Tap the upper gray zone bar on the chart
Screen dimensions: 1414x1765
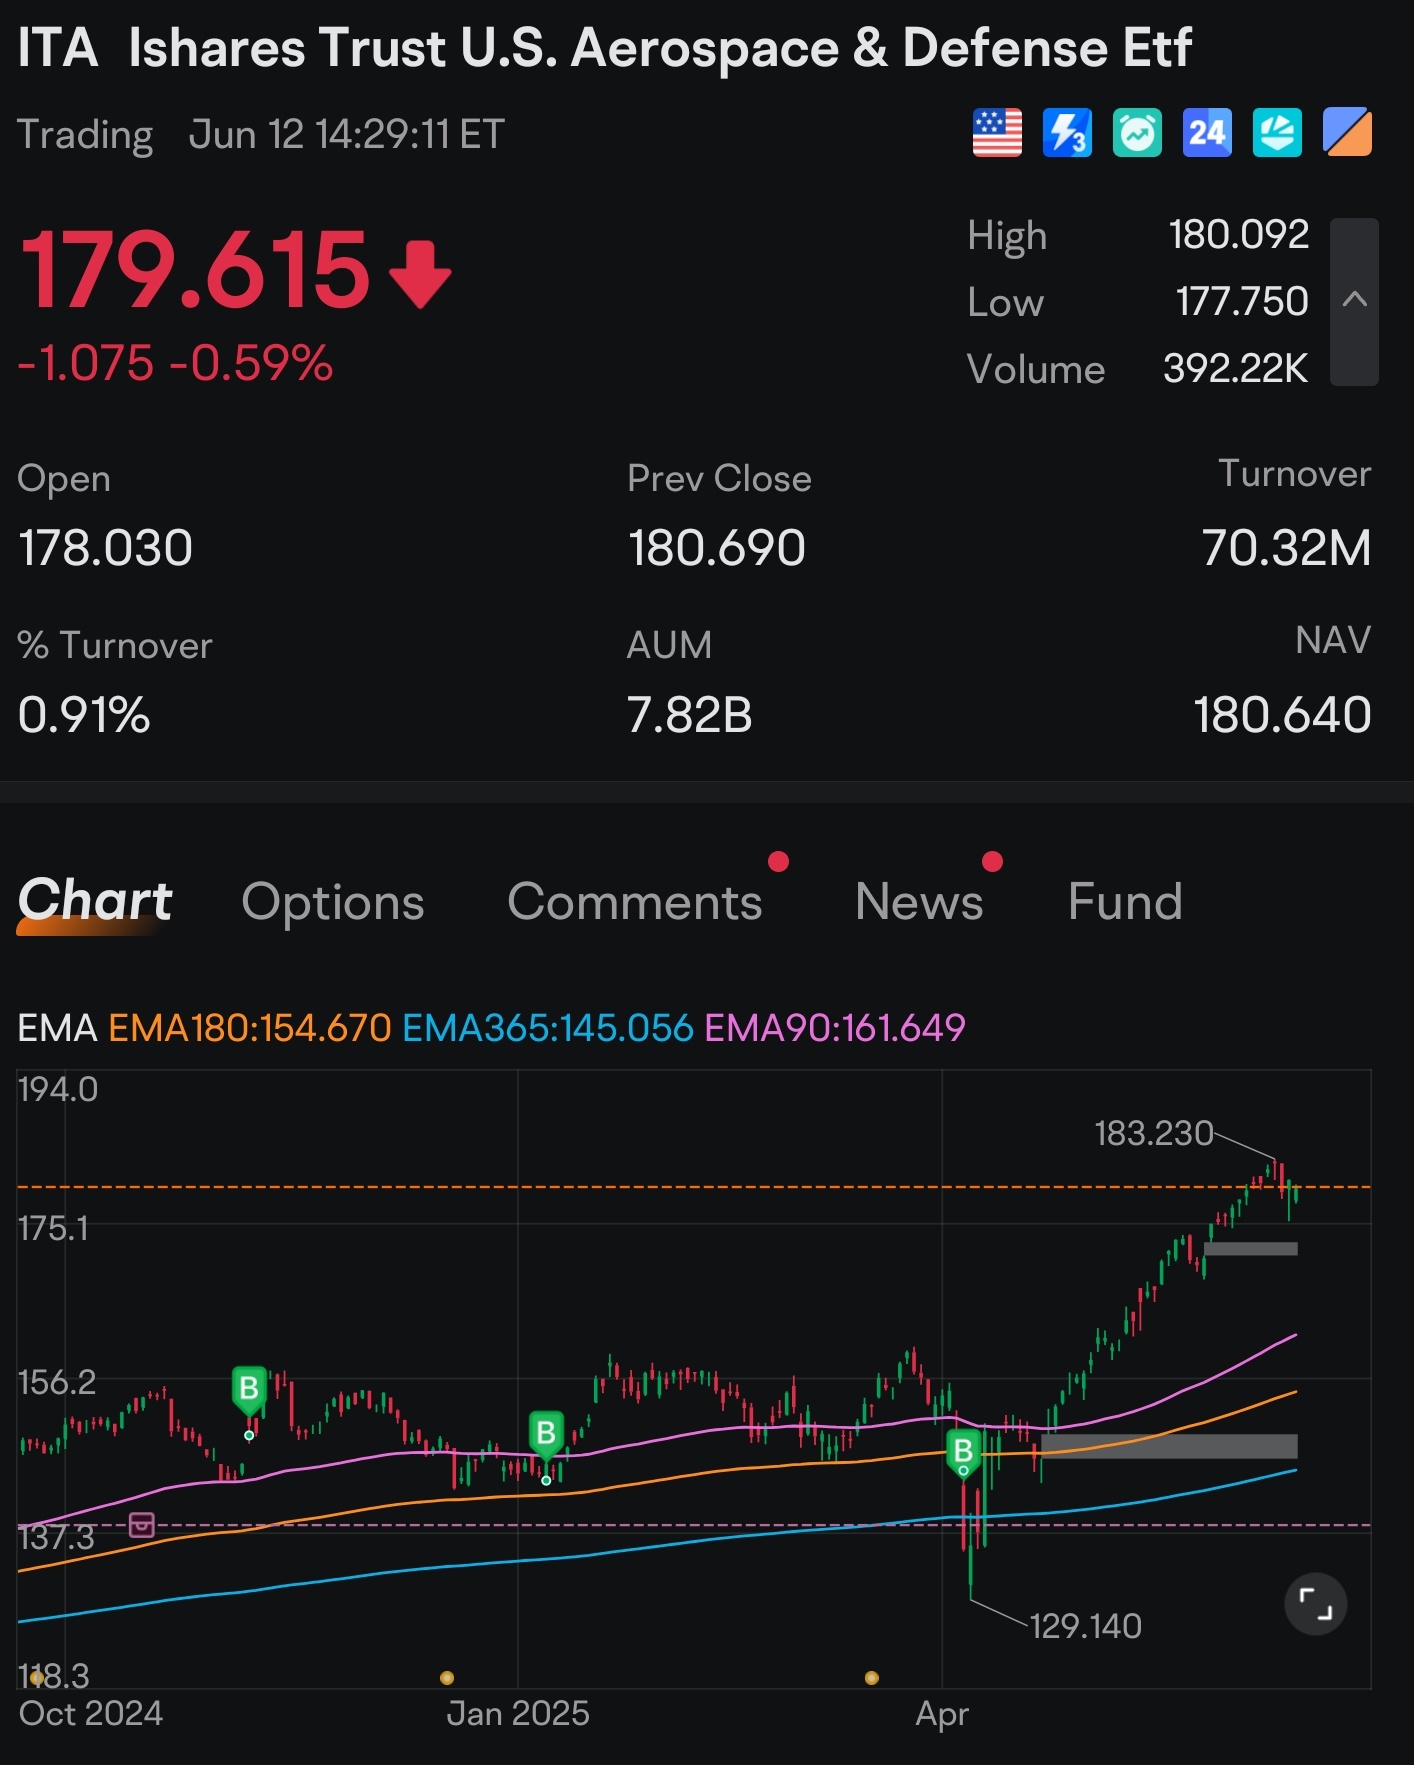pos(1251,1249)
